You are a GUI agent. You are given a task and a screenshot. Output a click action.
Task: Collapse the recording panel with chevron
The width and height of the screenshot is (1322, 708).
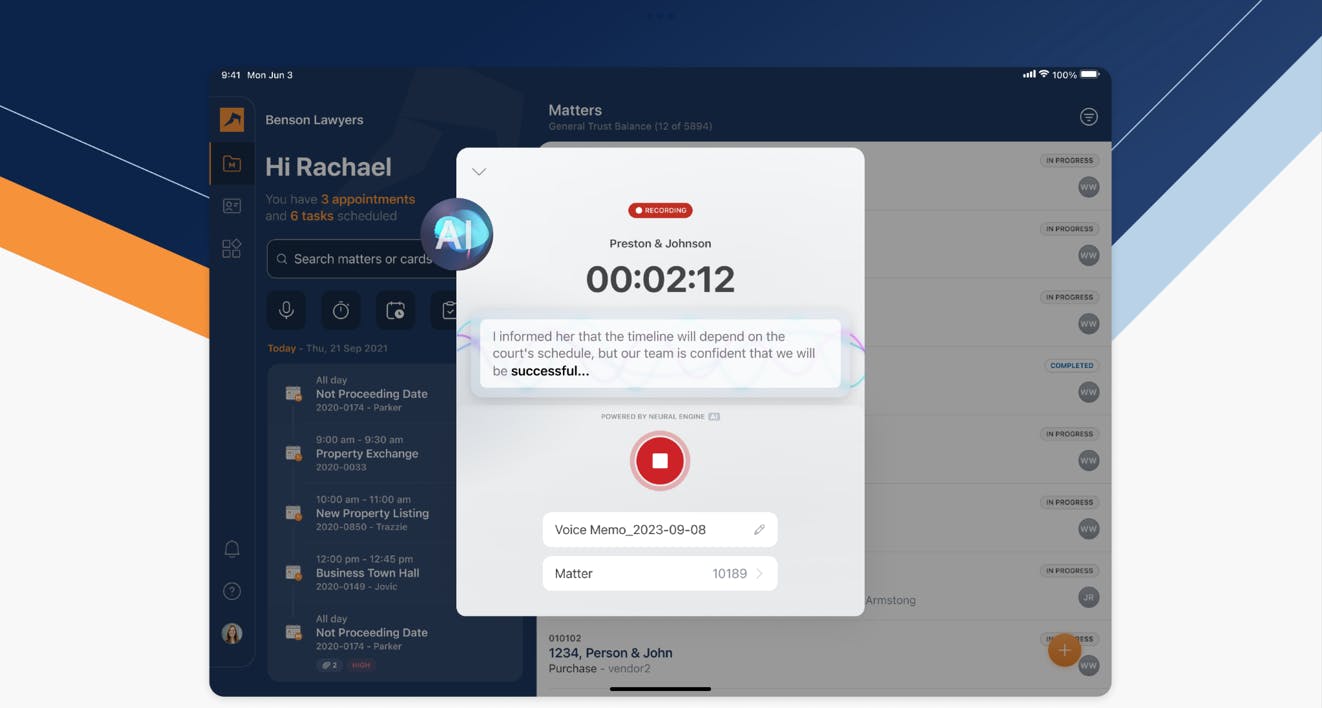point(479,172)
